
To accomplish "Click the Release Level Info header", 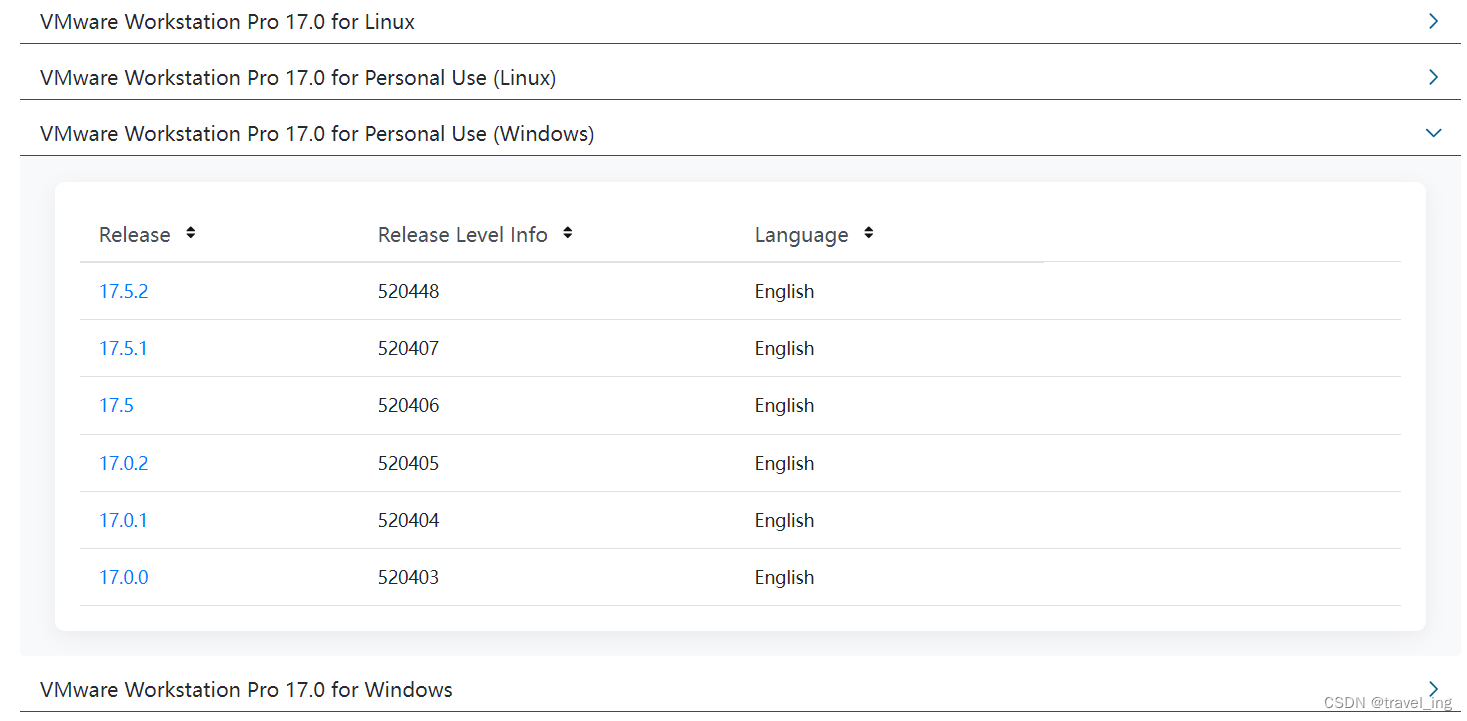I will click(x=463, y=235).
